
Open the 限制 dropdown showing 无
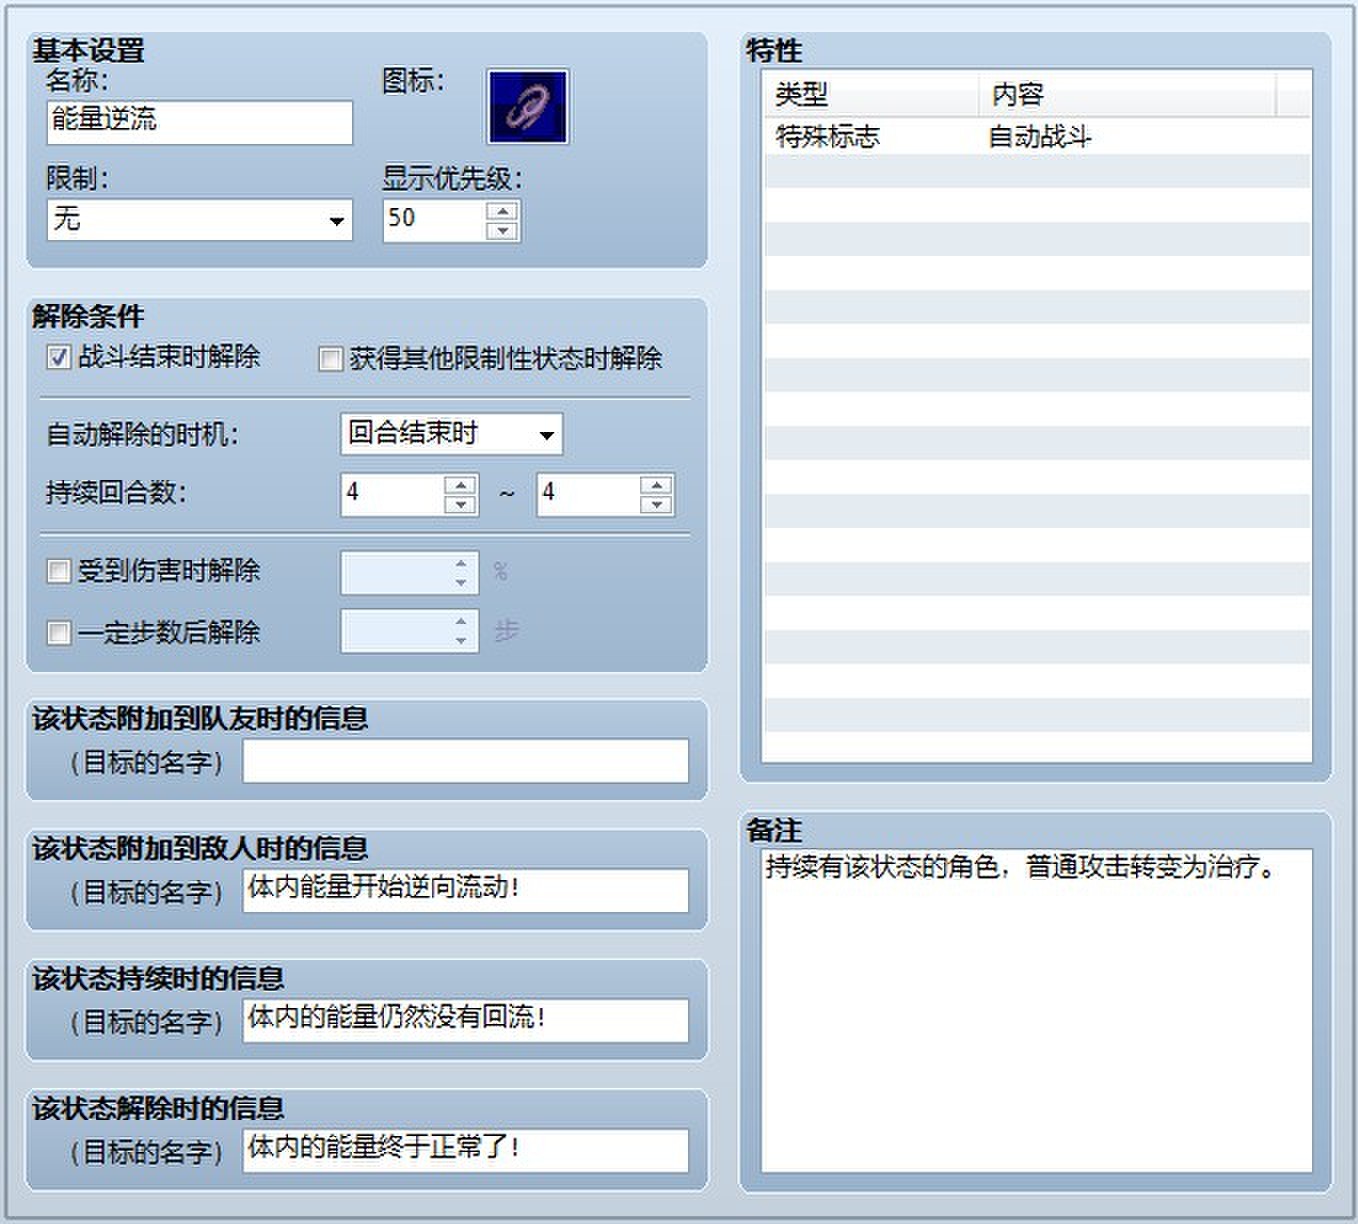coord(200,220)
